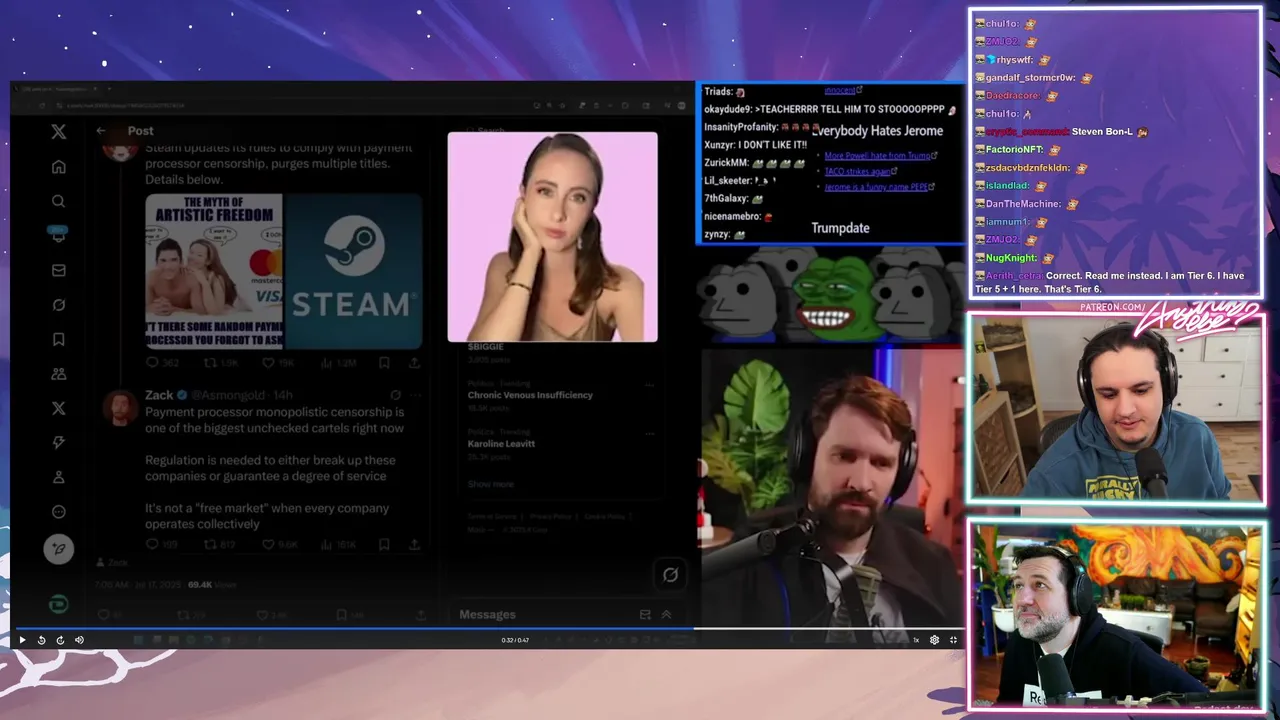Open Explore search icon in X sidebar
1280x720 pixels.
[59, 201]
